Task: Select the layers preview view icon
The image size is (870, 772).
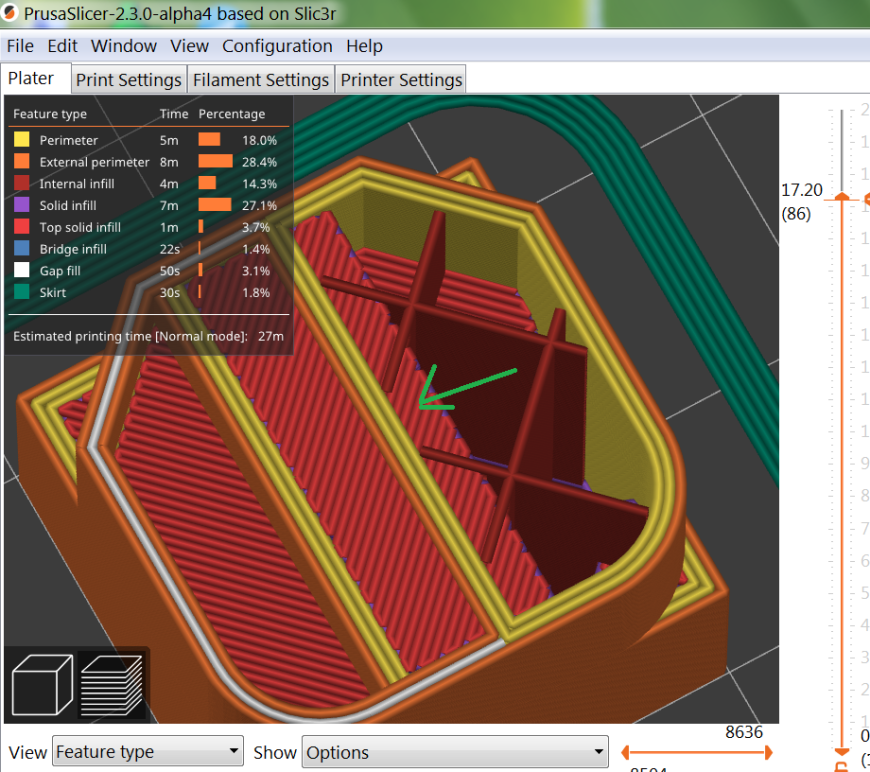Action: click(x=113, y=685)
